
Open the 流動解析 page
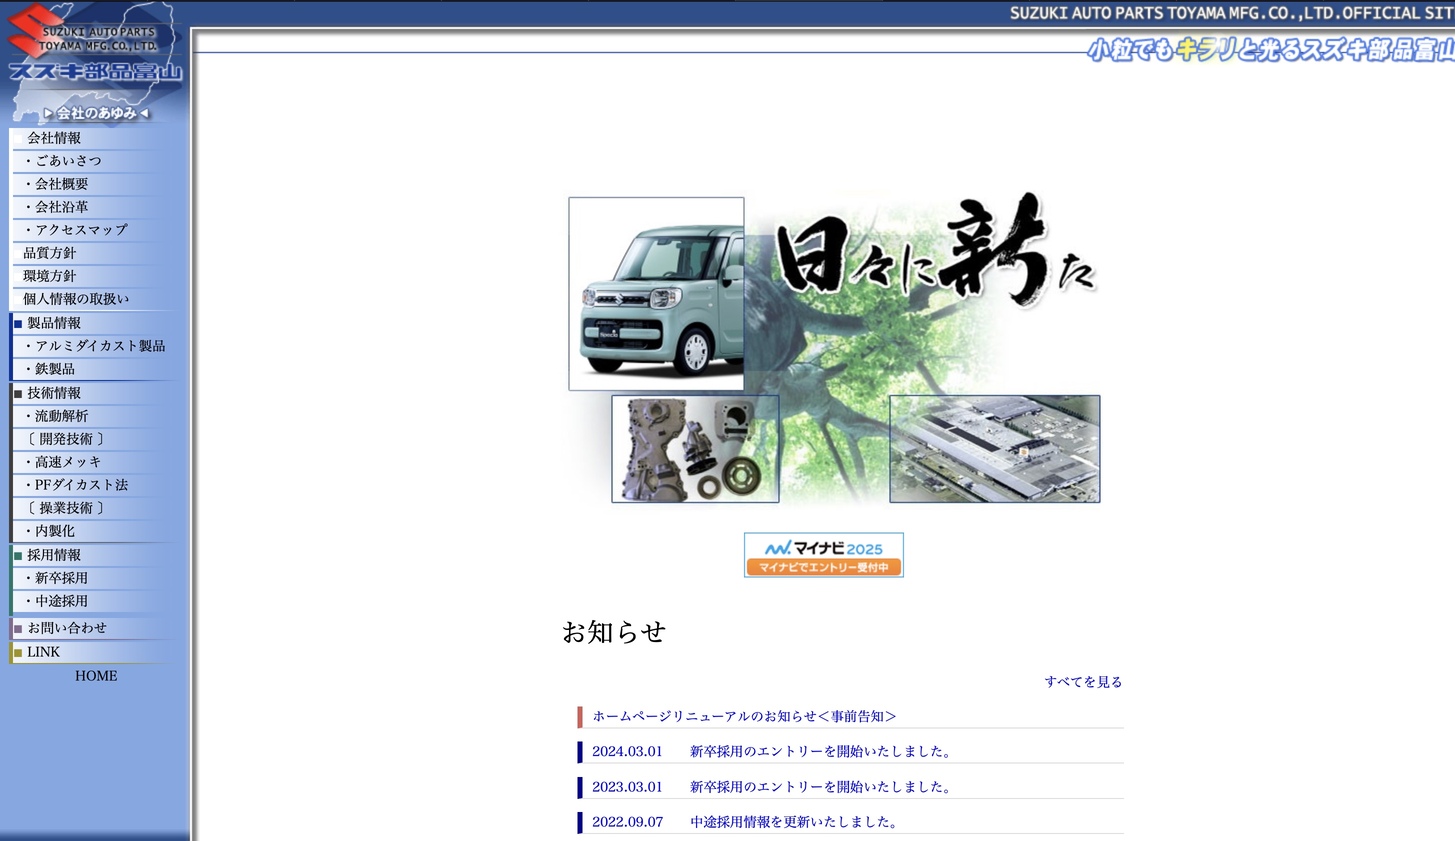(61, 416)
